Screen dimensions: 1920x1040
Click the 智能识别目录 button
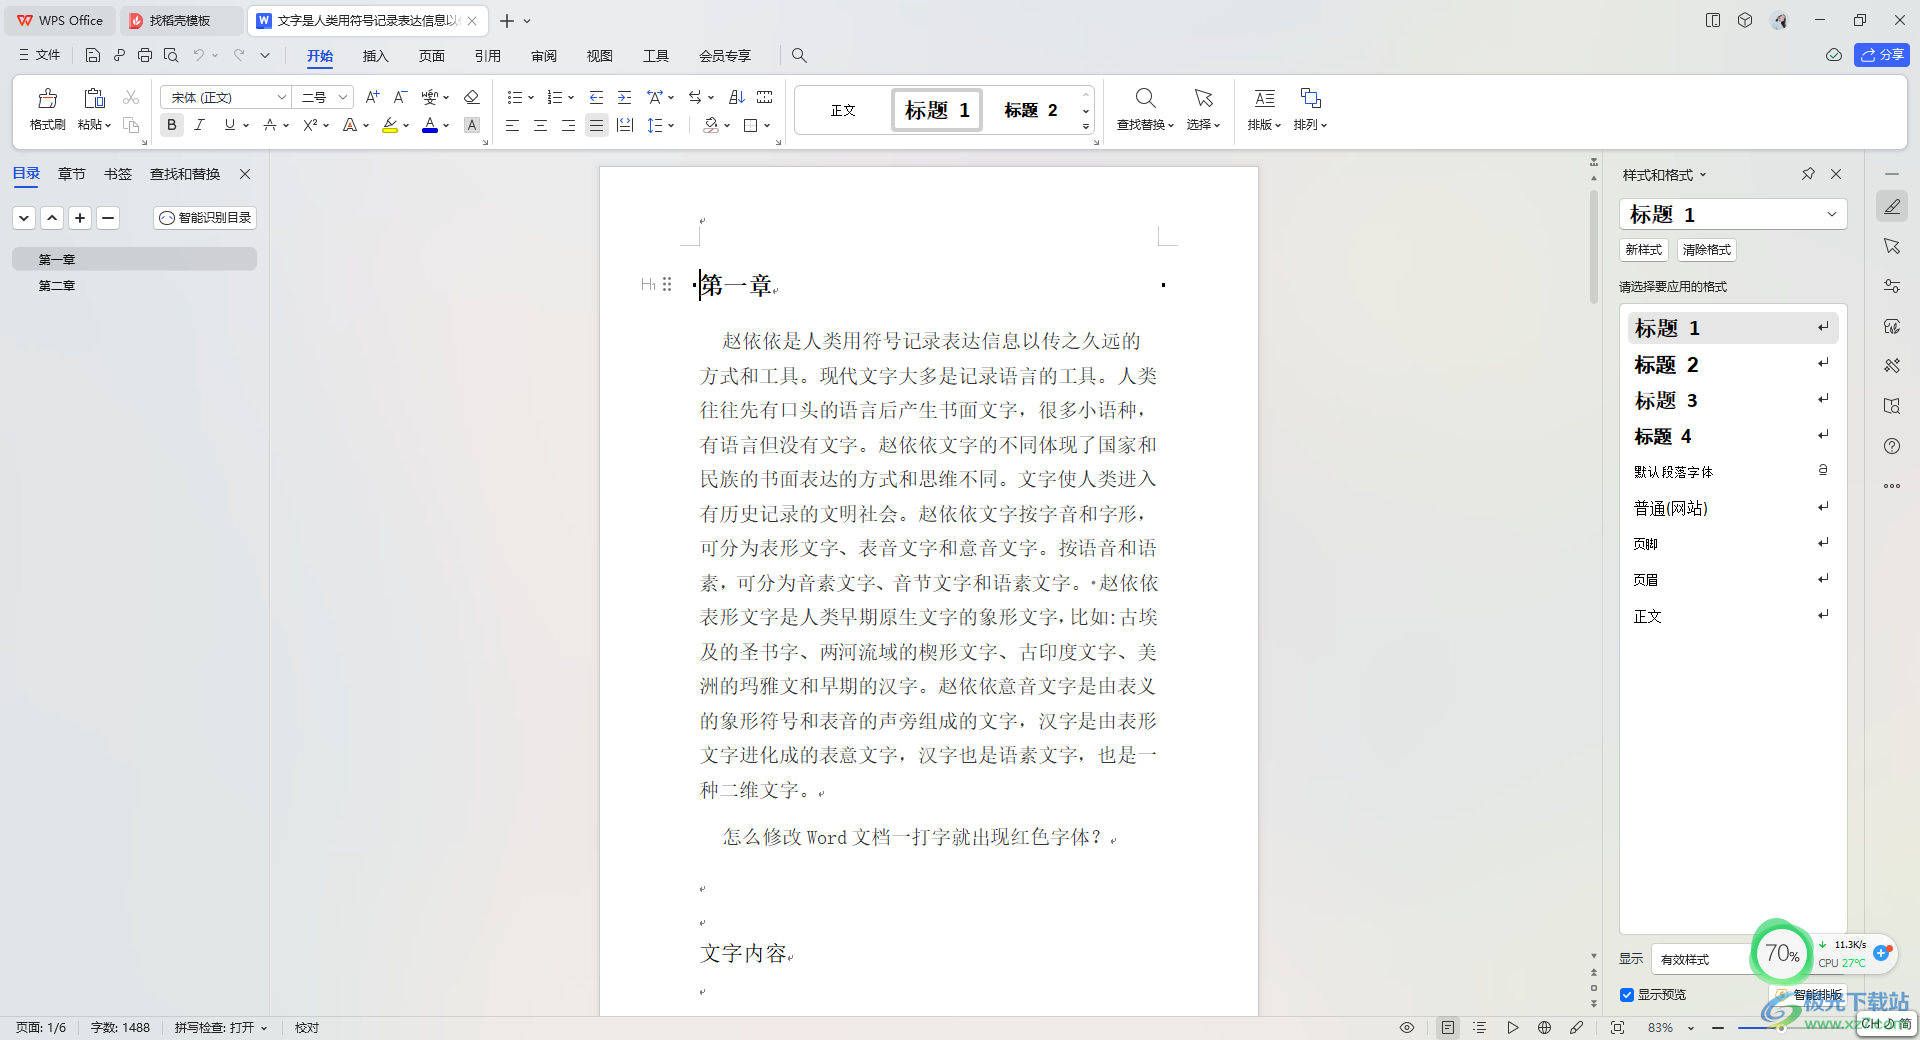pos(205,217)
